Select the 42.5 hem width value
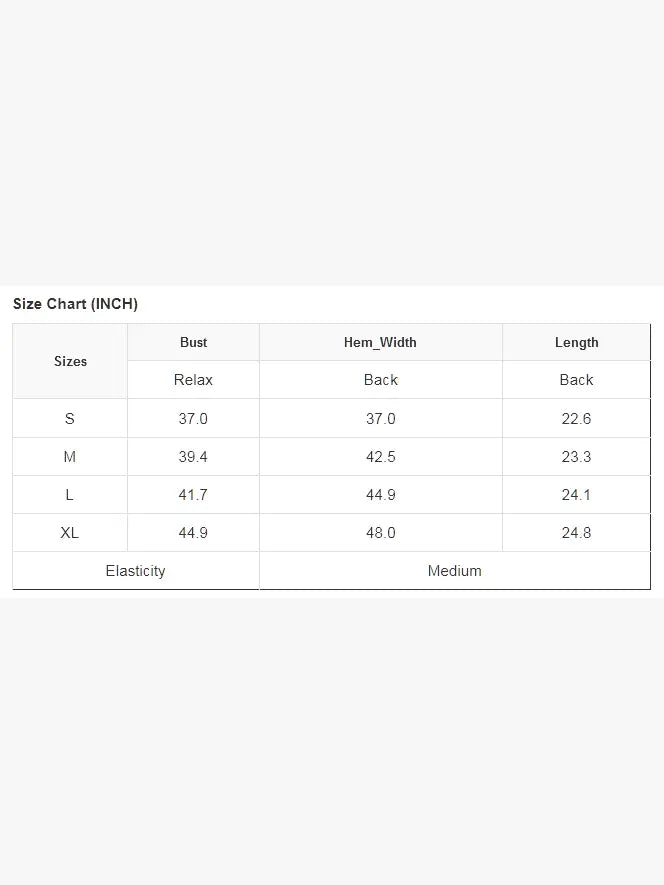The height and width of the screenshot is (885, 664). (x=381, y=457)
